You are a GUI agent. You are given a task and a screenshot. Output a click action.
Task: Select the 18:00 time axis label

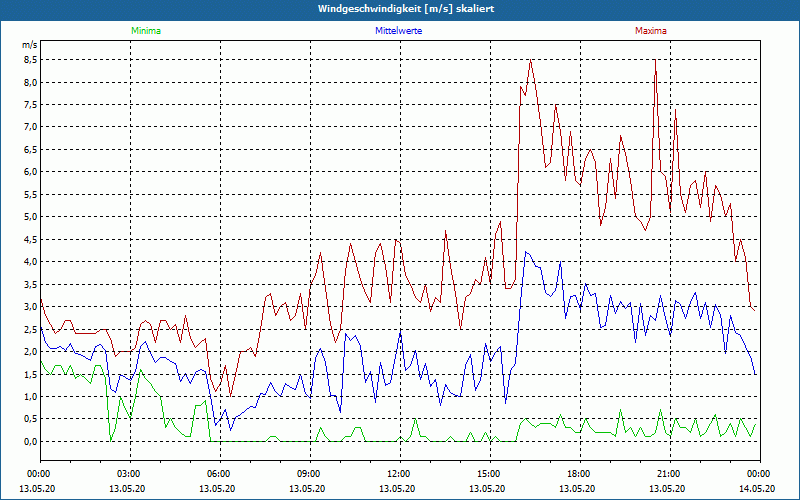point(578,474)
